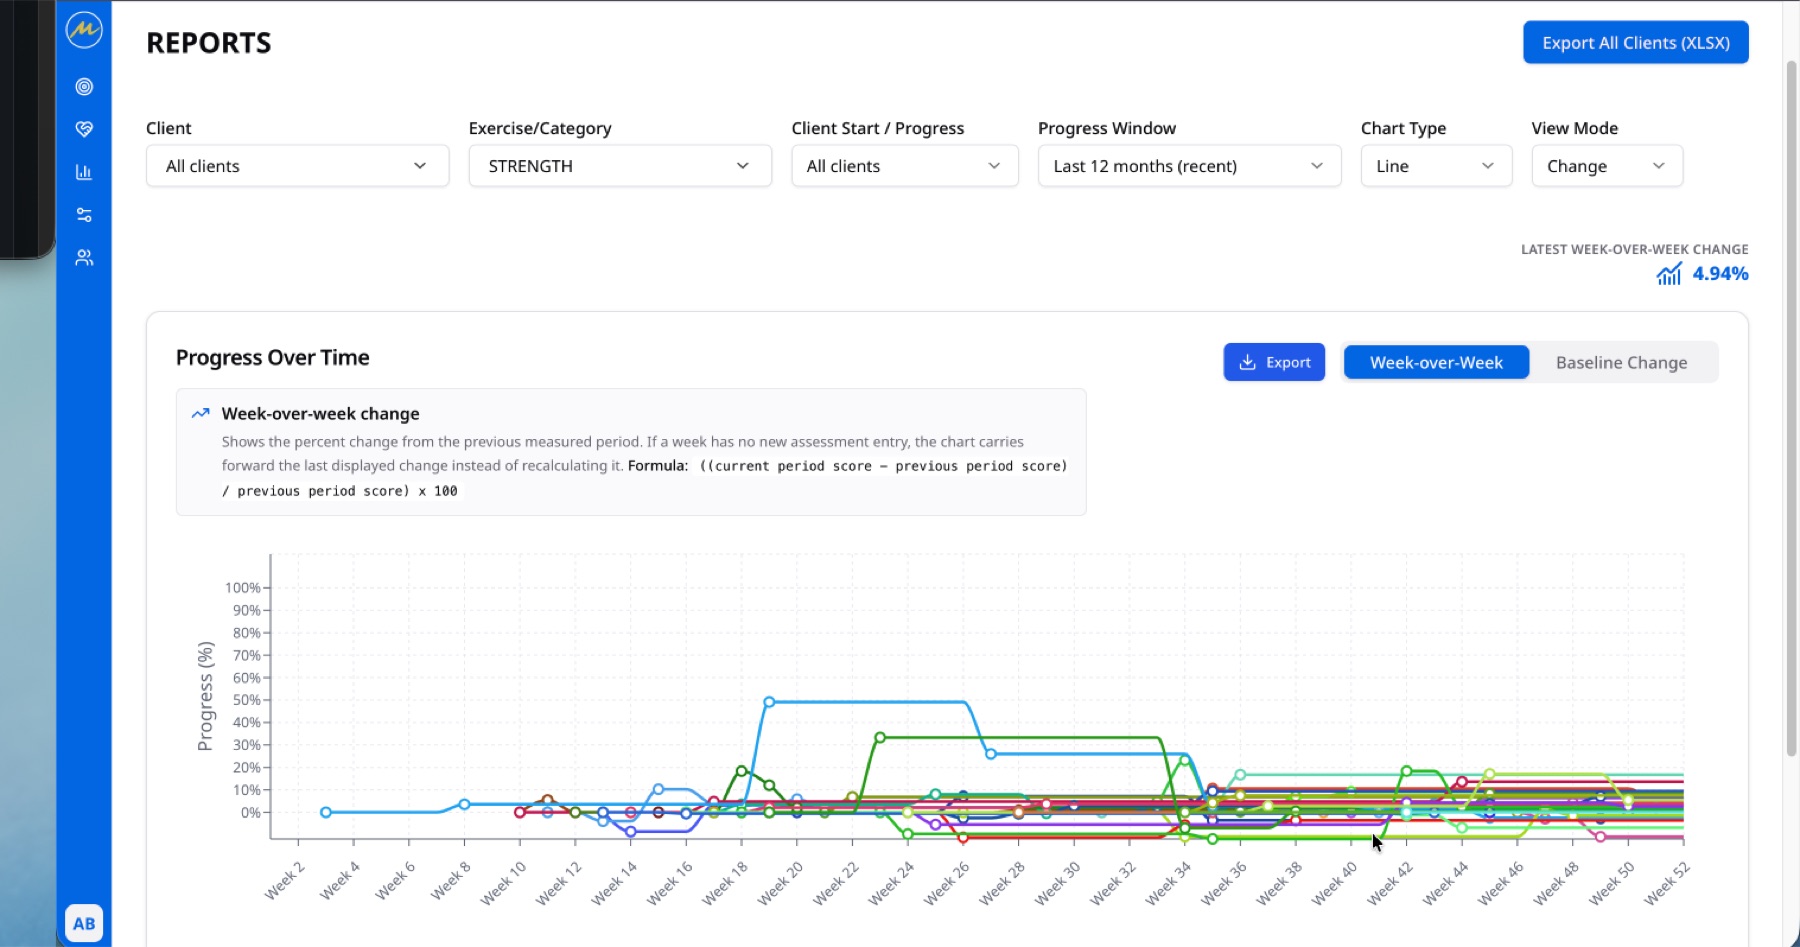Image resolution: width=1800 pixels, height=947 pixels.
Task: Open the Client Start / Progress dropdown
Action: click(x=905, y=166)
